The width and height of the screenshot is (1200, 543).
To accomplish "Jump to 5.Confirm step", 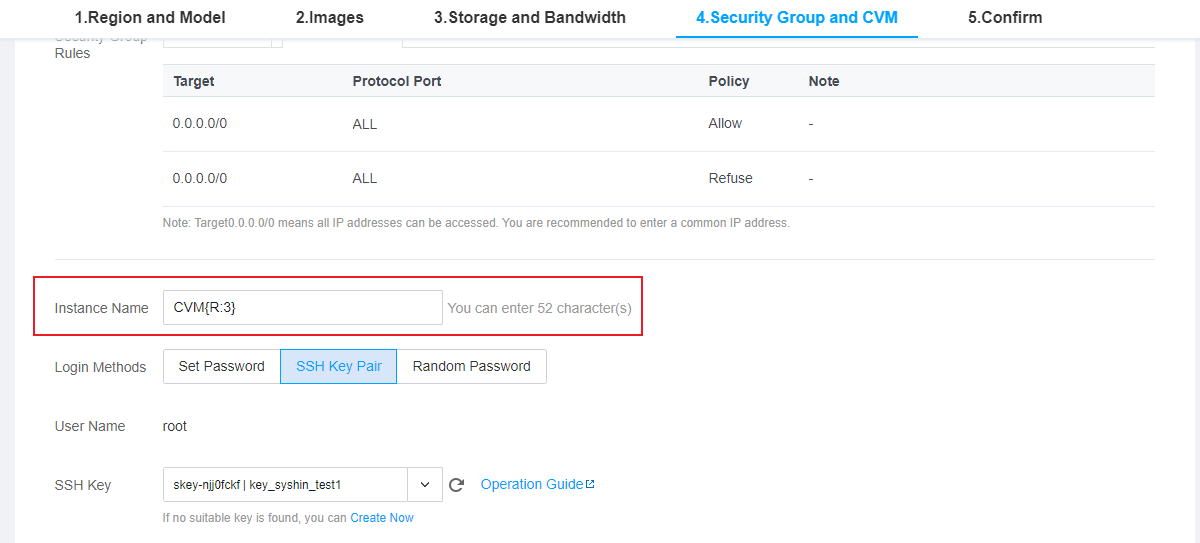I will coord(1005,17).
